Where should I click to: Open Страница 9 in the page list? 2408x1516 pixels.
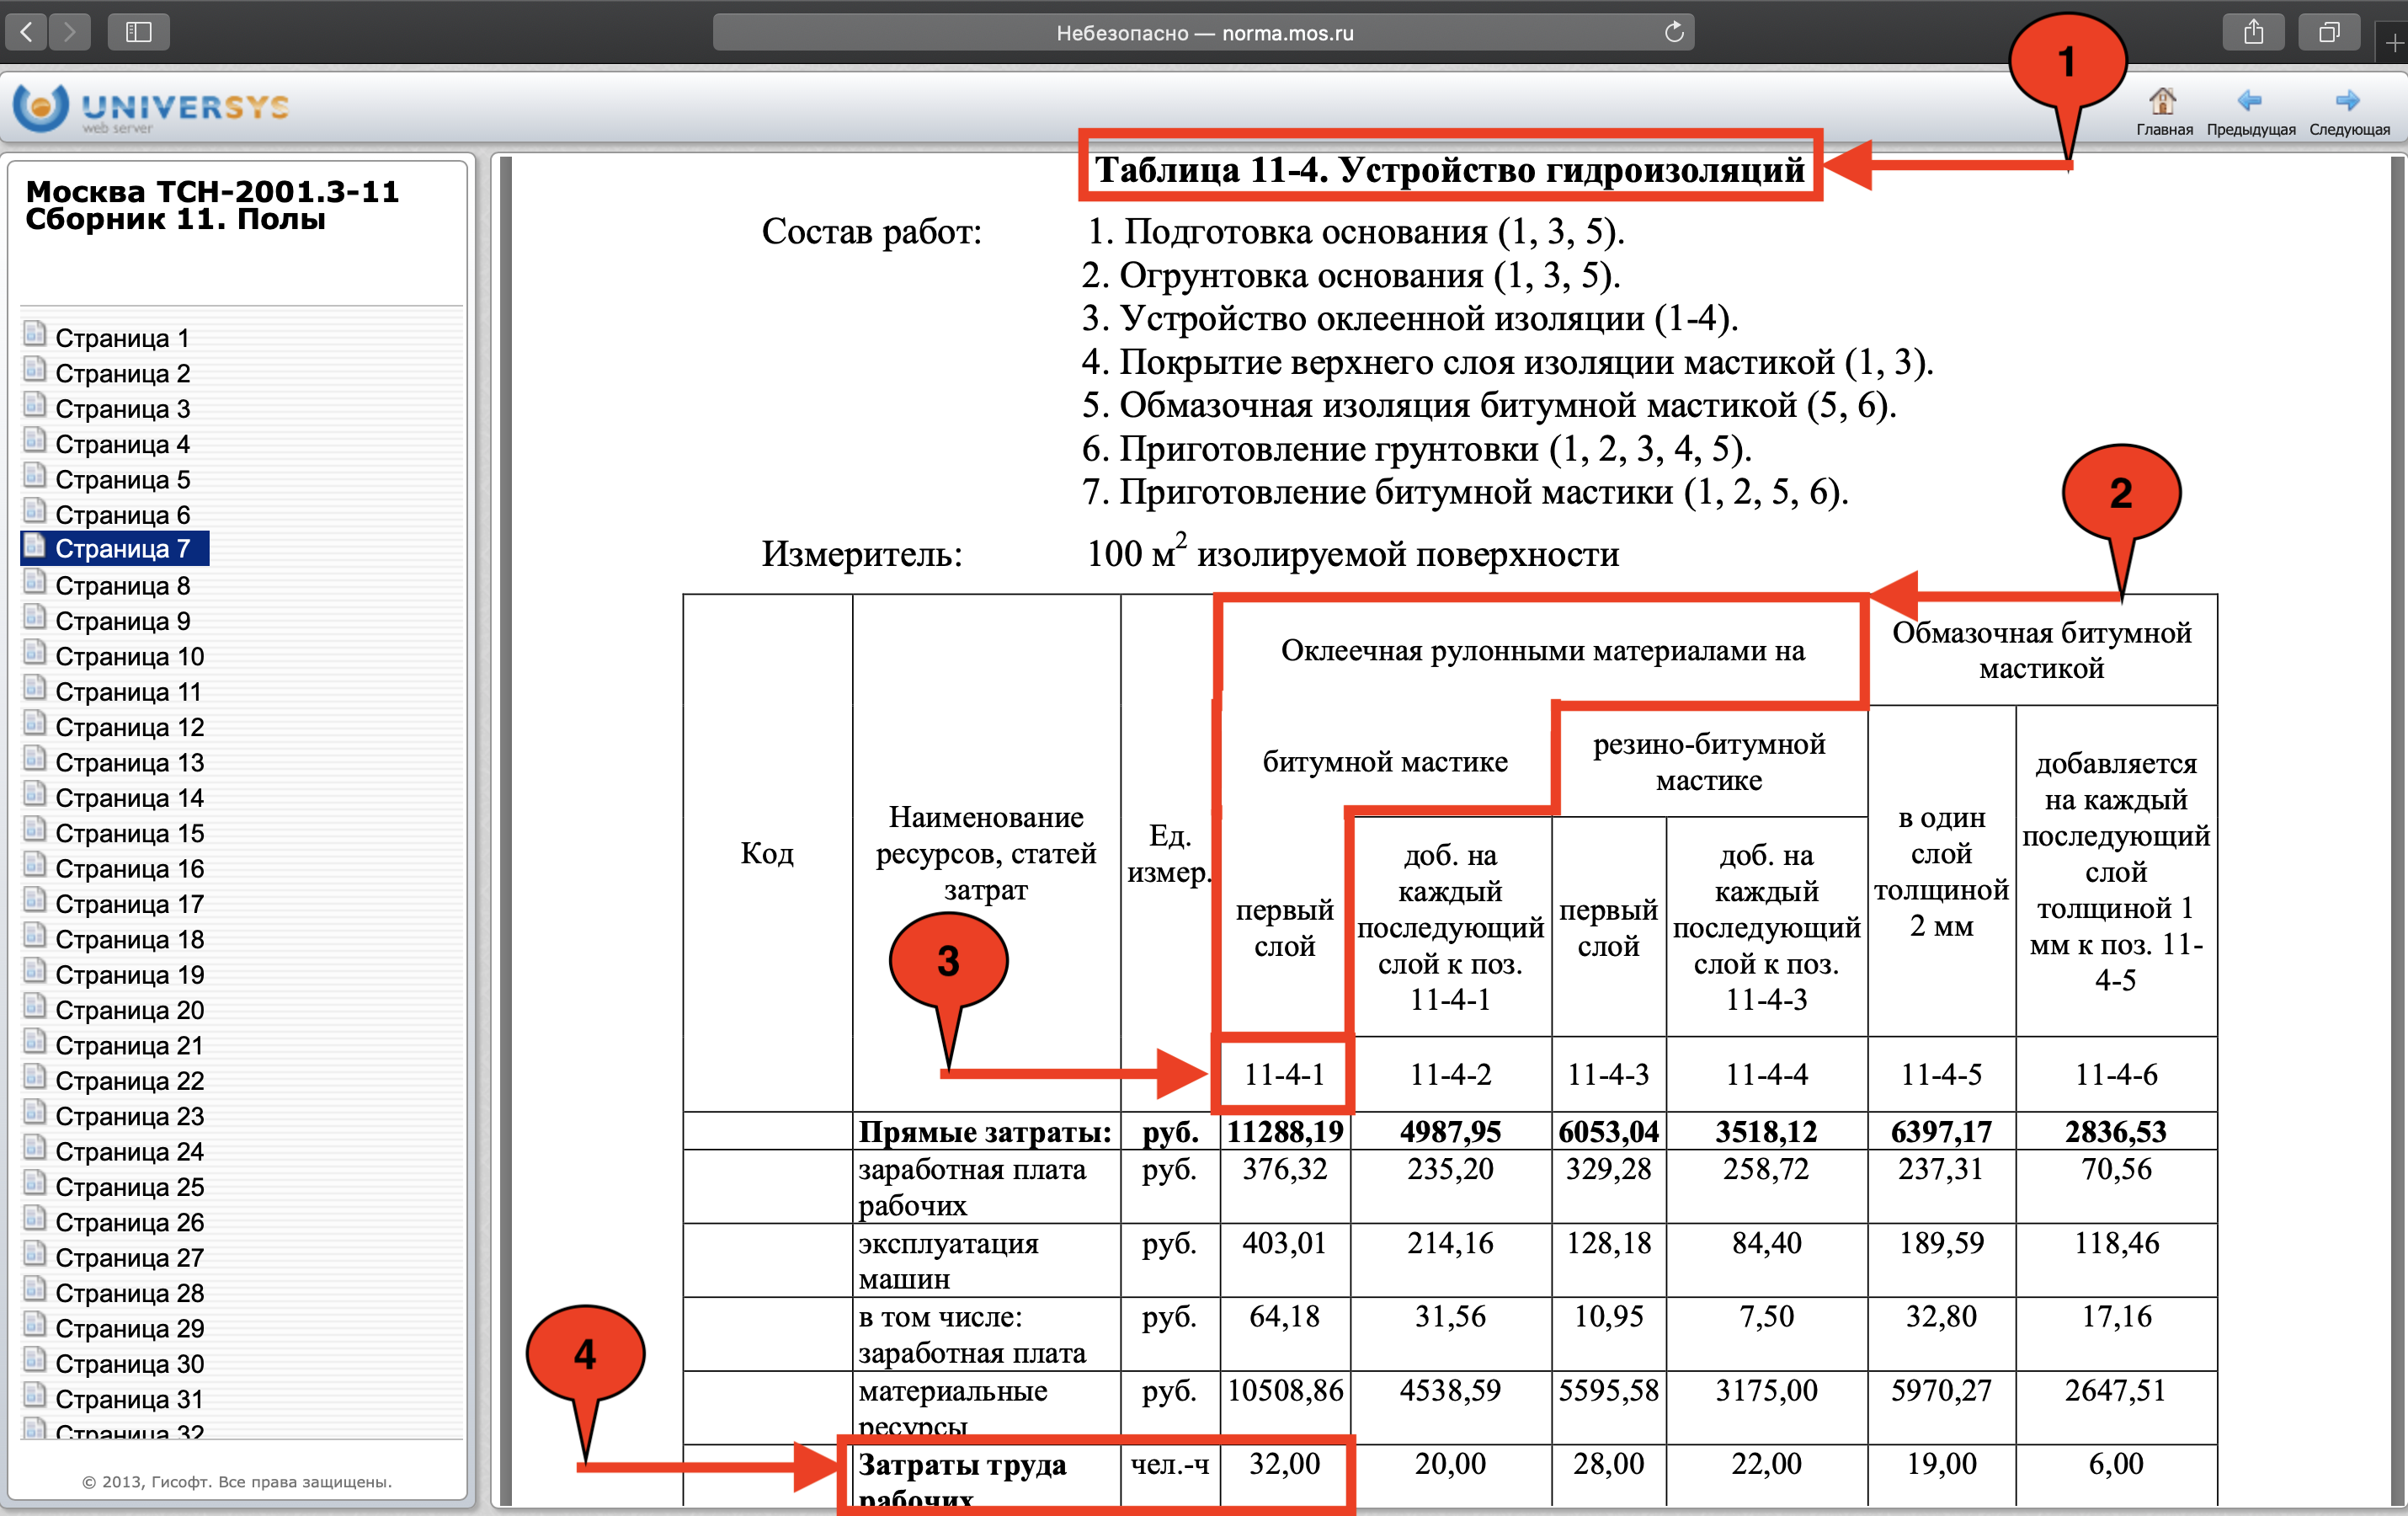(122, 620)
